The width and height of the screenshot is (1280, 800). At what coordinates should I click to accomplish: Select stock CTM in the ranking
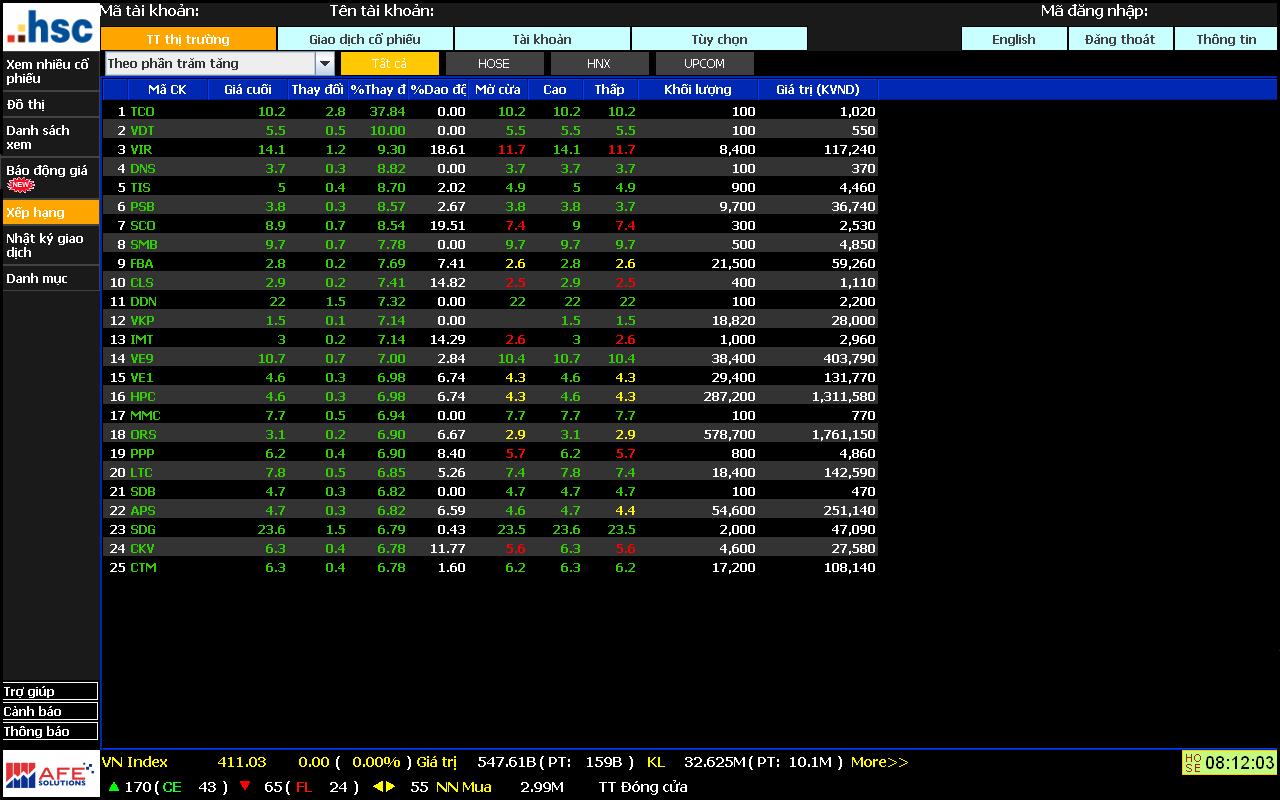pyautogui.click(x=143, y=567)
